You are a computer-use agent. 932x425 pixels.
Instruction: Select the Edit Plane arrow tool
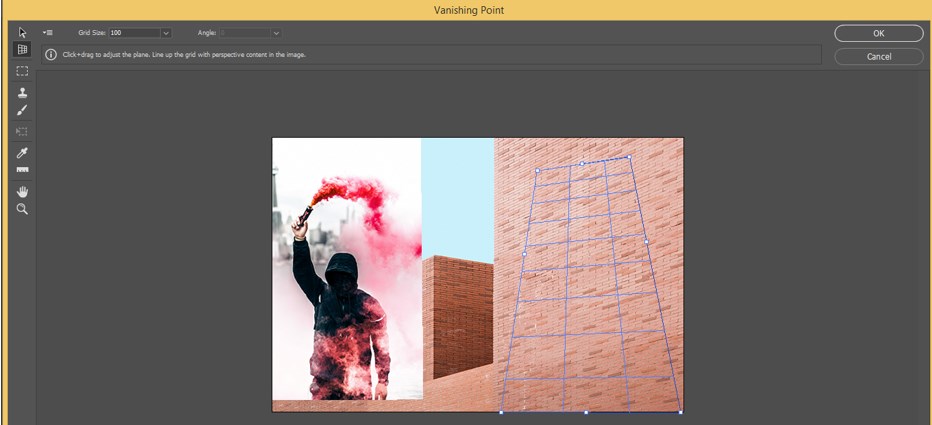[x=22, y=33]
